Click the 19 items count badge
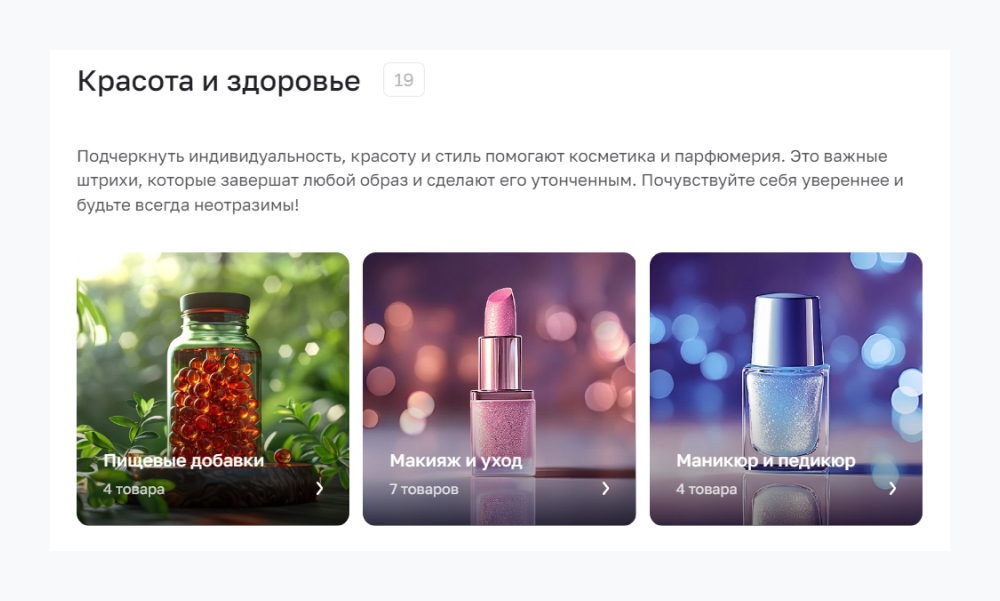 (x=404, y=80)
